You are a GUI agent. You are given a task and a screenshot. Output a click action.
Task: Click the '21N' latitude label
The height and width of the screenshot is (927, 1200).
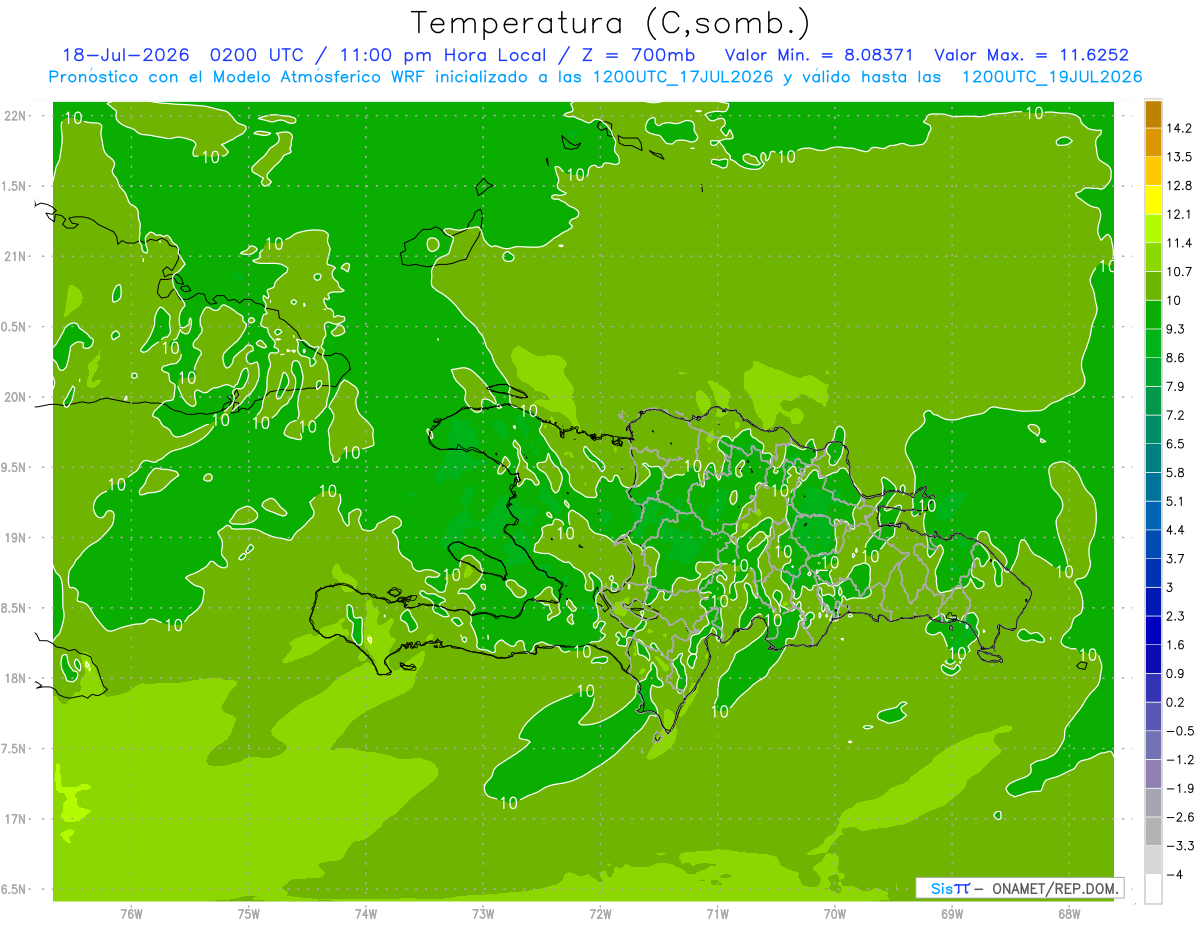click(x=17, y=256)
